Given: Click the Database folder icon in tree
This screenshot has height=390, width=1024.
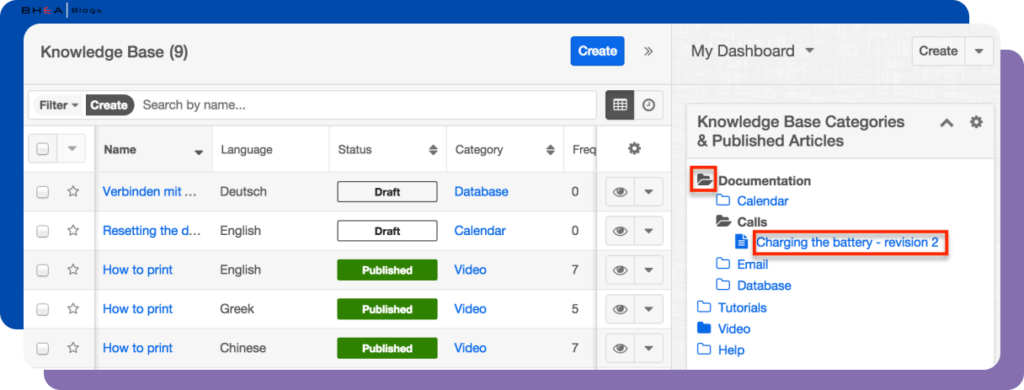Looking at the screenshot, I should [723, 285].
